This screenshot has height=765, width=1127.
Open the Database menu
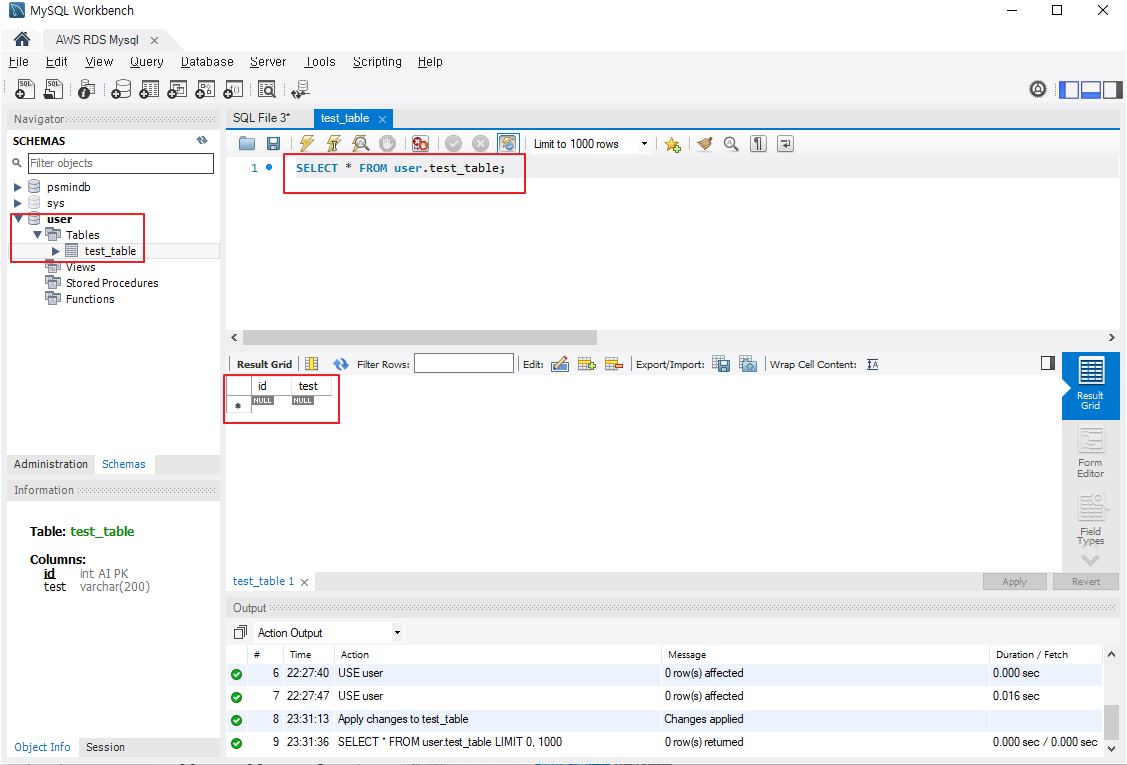click(x=207, y=62)
